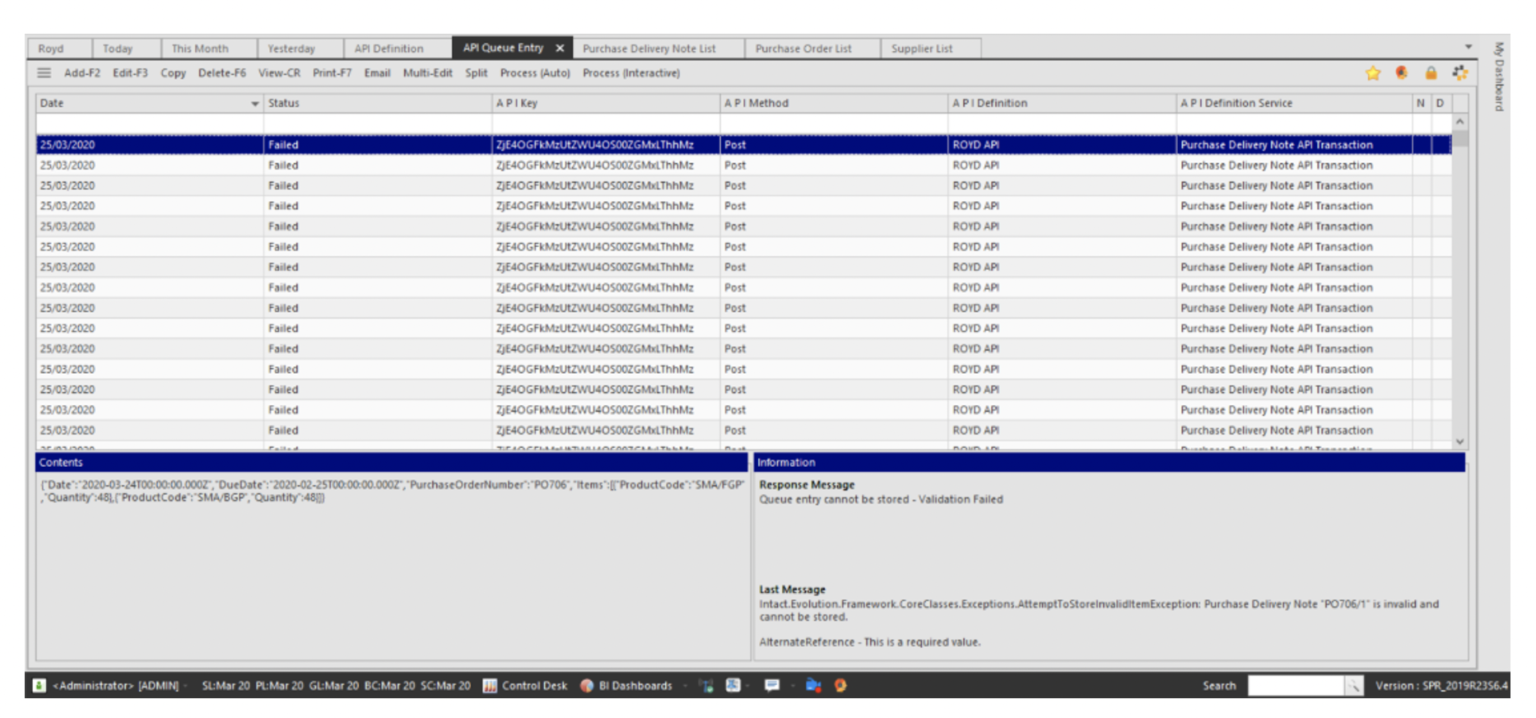Click the connectivity icon with green check mark

point(706,686)
